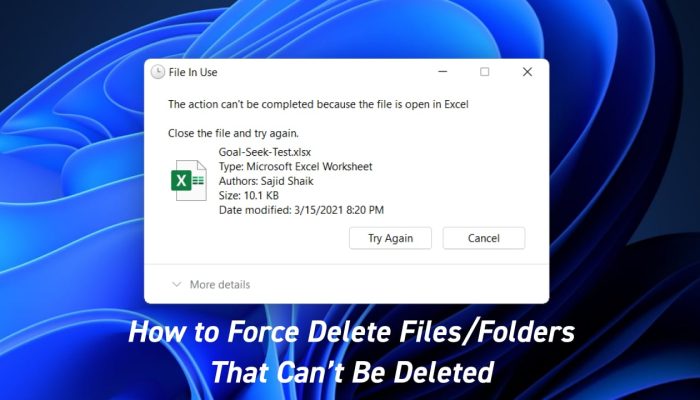Click the That Can't Be Deleted caption

point(353,371)
